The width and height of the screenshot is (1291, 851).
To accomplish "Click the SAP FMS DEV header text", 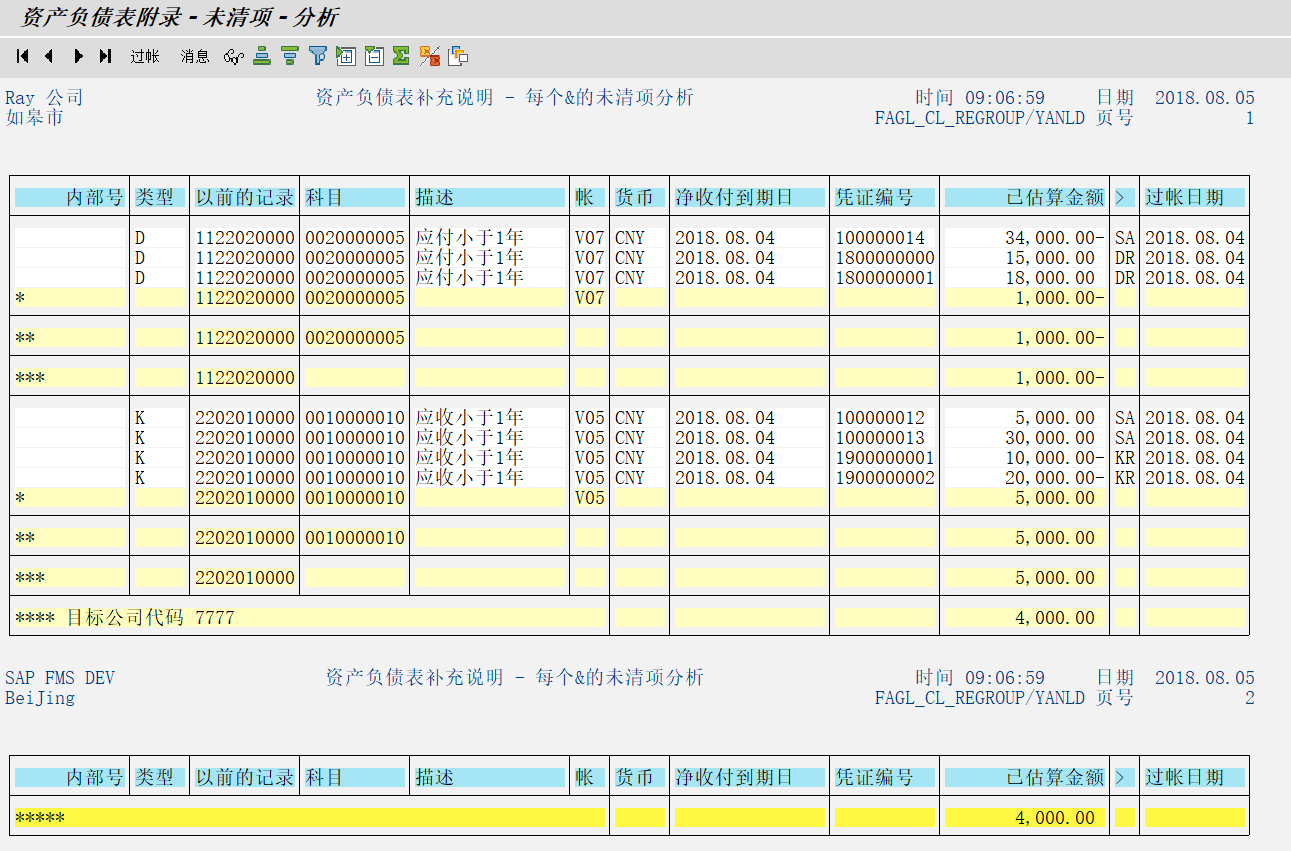I will coord(60,678).
